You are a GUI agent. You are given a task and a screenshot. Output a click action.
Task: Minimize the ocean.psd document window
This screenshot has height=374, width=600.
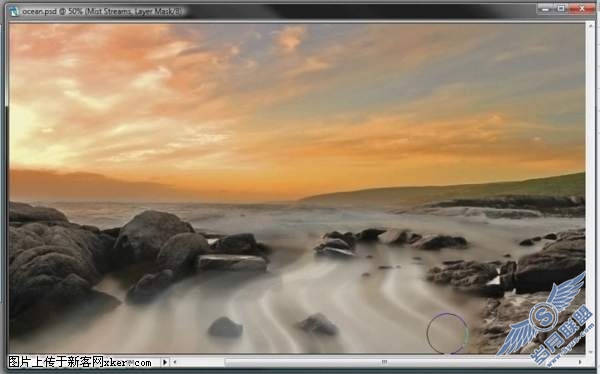[546, 8]
